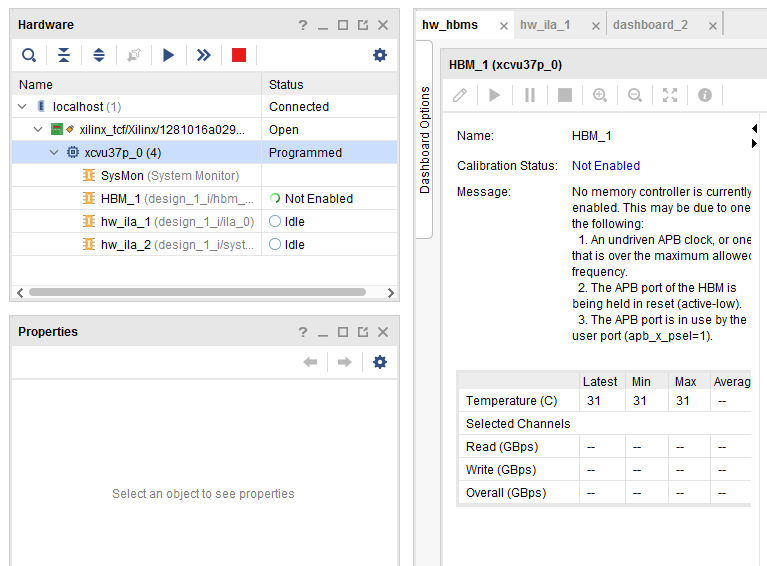Collapse the xcvu37p_0 device node
767x566 pixels.
(55, 152)
